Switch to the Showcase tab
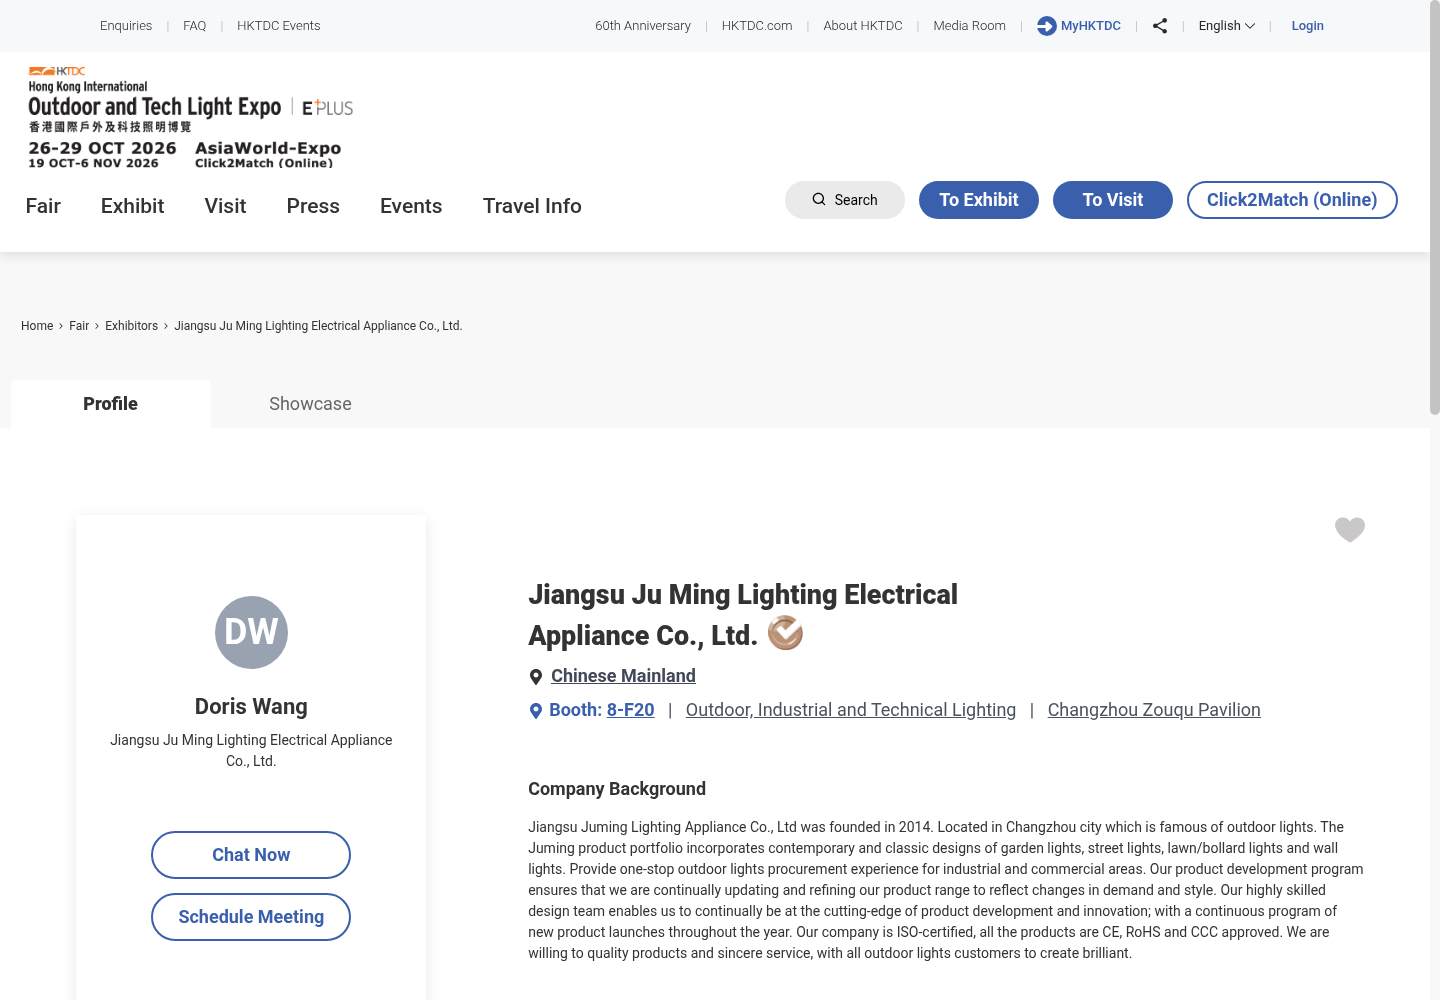Viewport: 1440px width, 1000px height. (x=310, y=404)
